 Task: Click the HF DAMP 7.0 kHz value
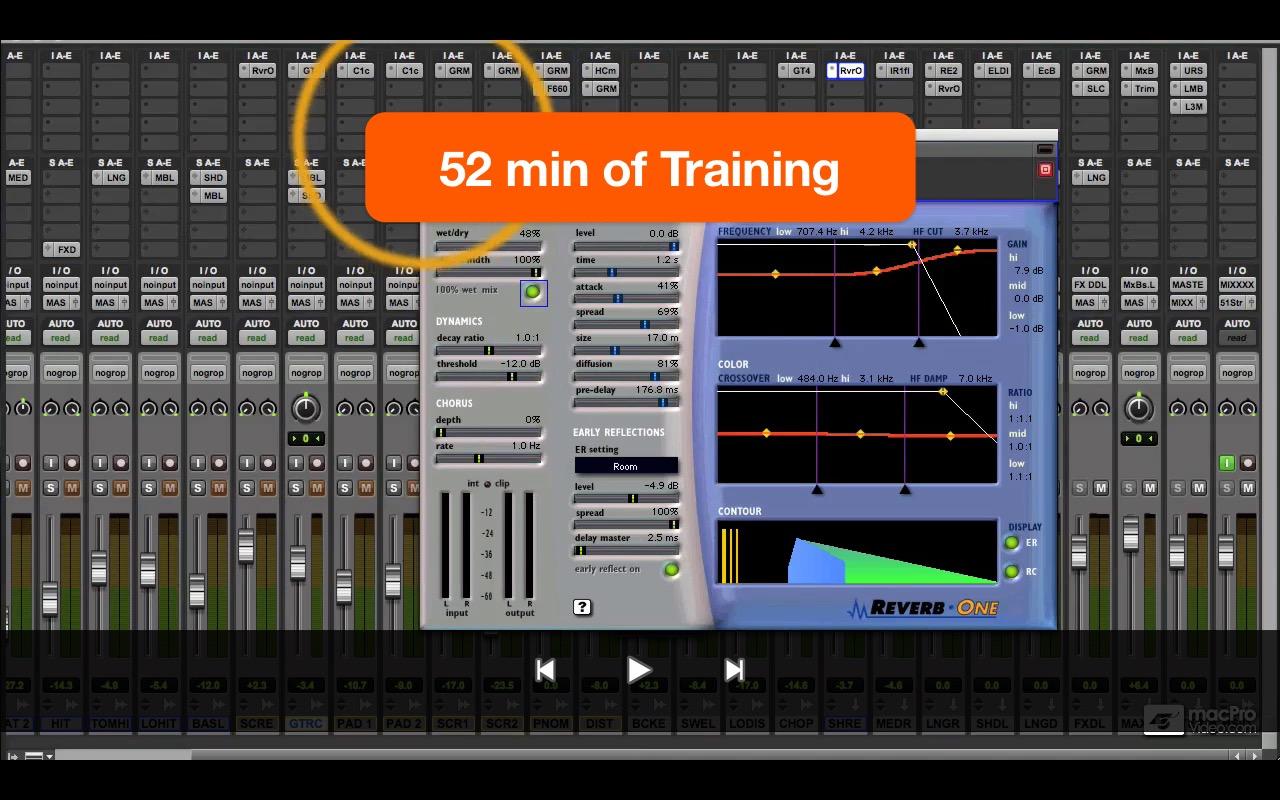click(975, 379)
